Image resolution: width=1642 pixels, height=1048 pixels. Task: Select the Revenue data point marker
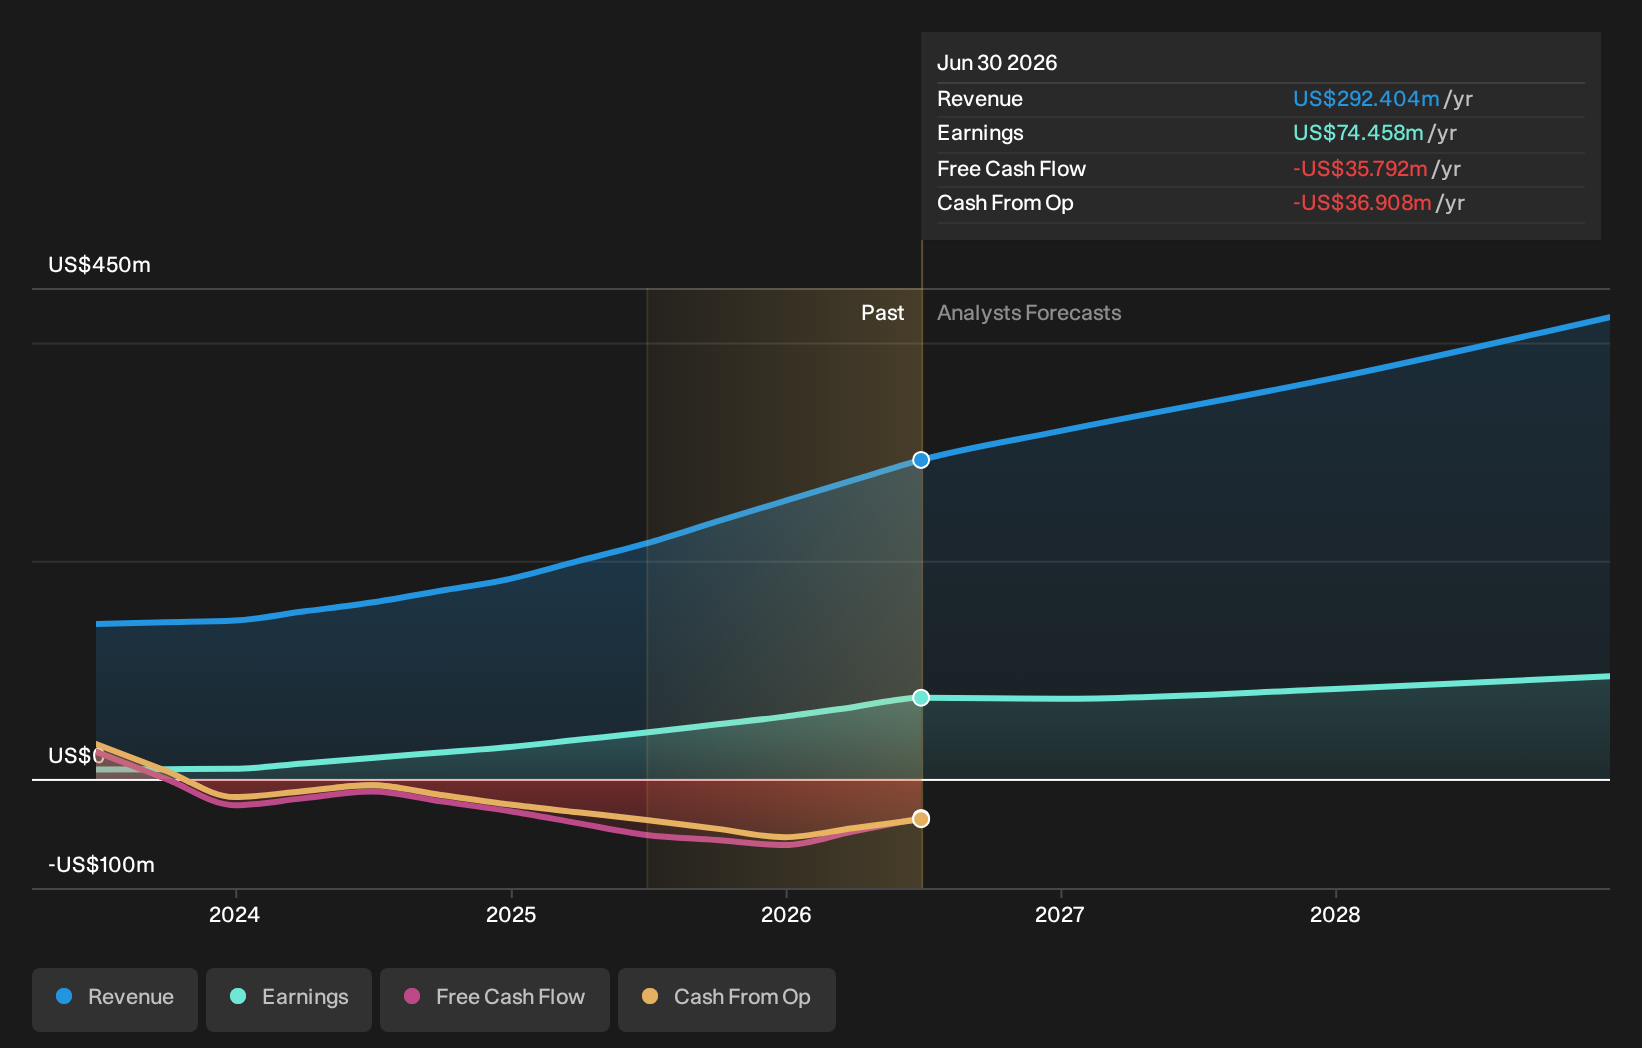[921, 460]
